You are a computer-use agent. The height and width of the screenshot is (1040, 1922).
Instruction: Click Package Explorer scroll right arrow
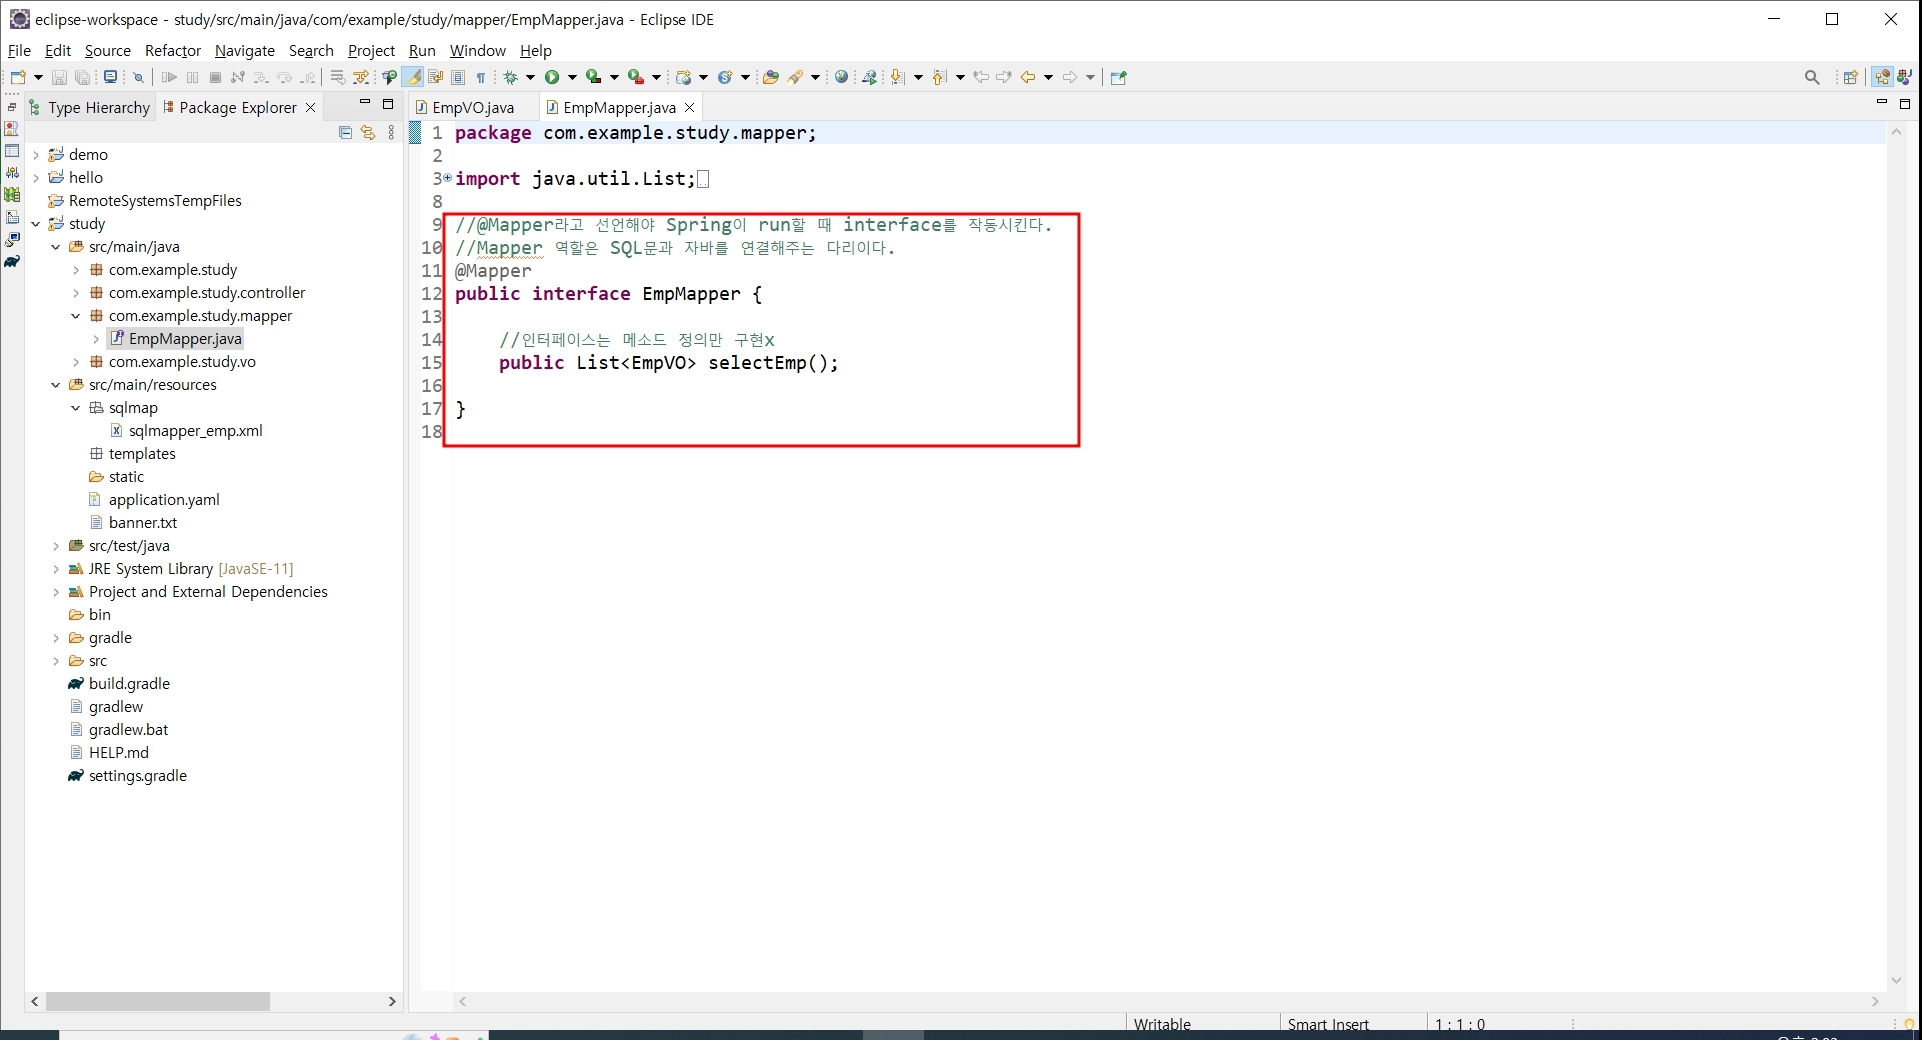(392, 1001)
